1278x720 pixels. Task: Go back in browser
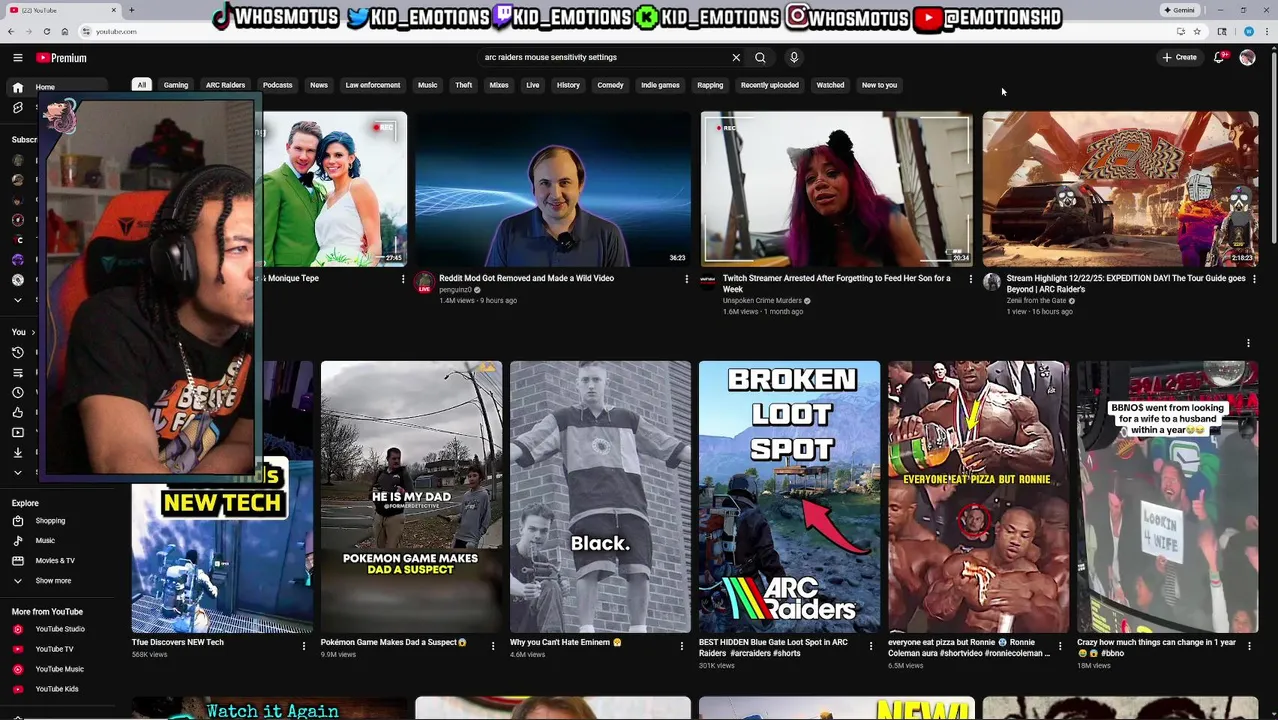click(11, 32)
